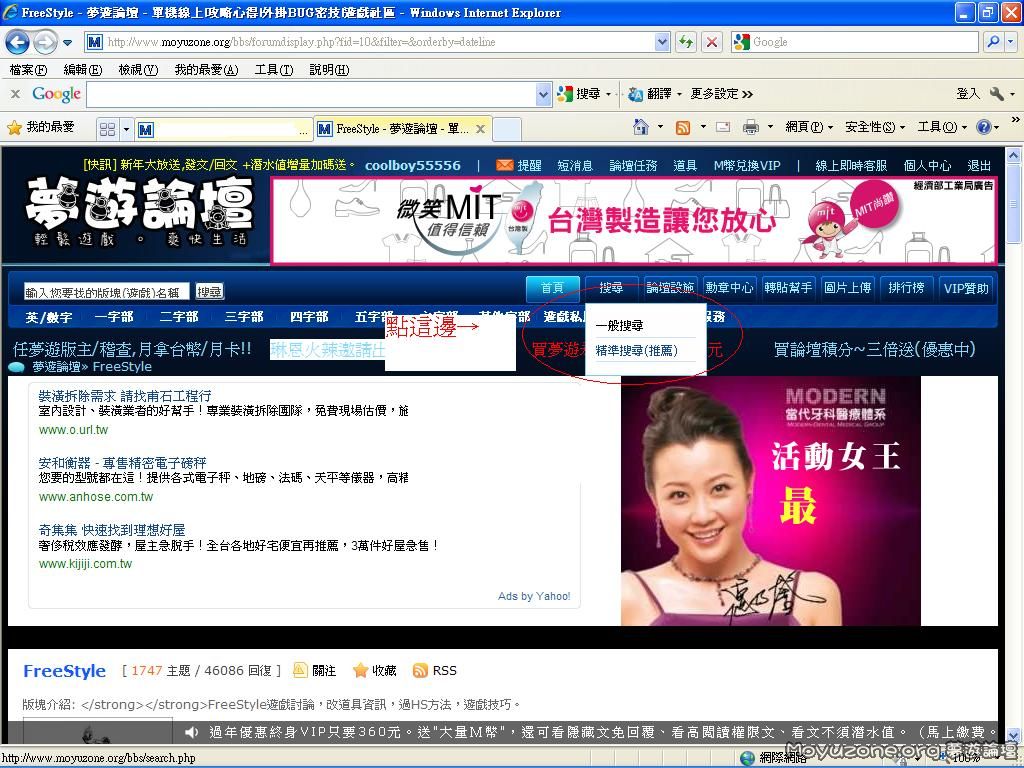This screenshot has width=1024, height=768.
Task: Click the browser Back arrow button
Action: click(x=18, y=42)
